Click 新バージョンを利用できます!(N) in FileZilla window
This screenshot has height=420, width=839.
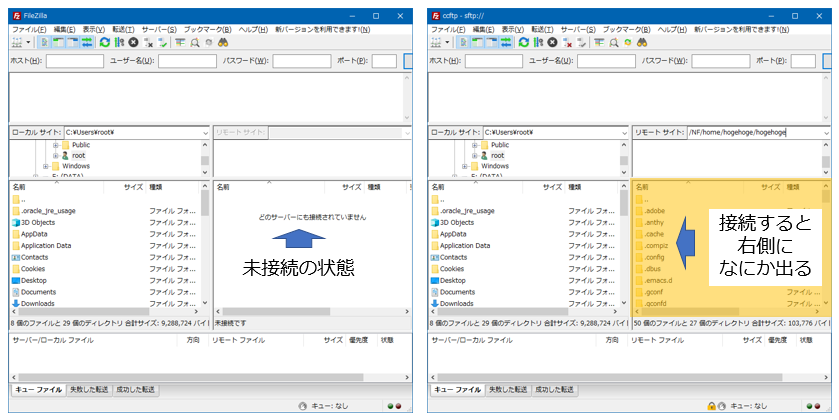tap(322, 29)
